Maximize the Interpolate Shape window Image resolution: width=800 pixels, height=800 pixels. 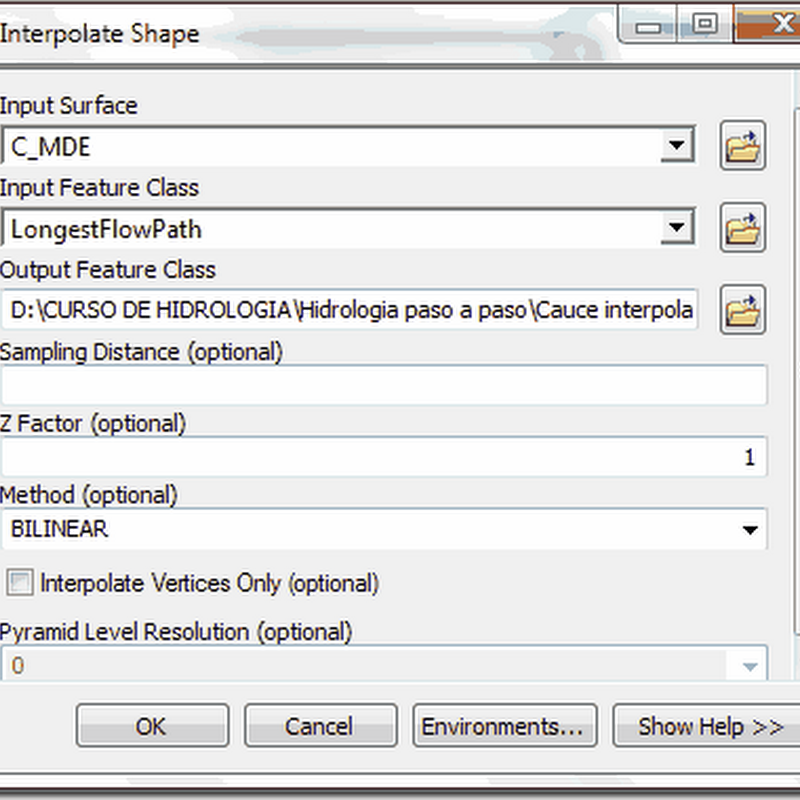(705, 24)
